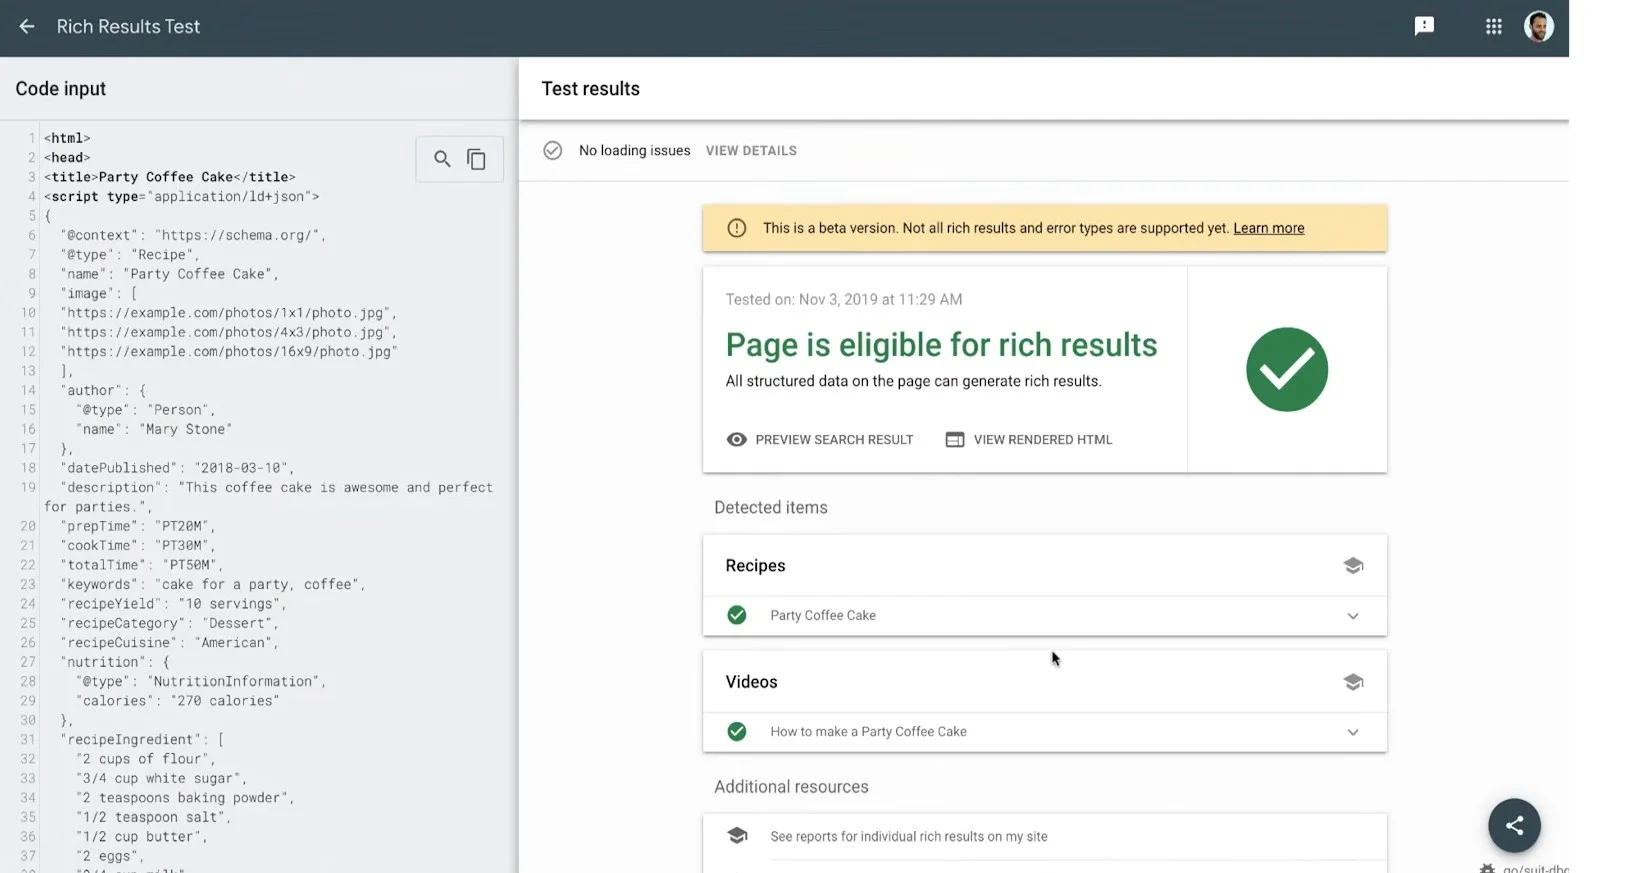Click the 3/4 cup white sugar line
The image size is (1635, 873).
pos(161,778)
